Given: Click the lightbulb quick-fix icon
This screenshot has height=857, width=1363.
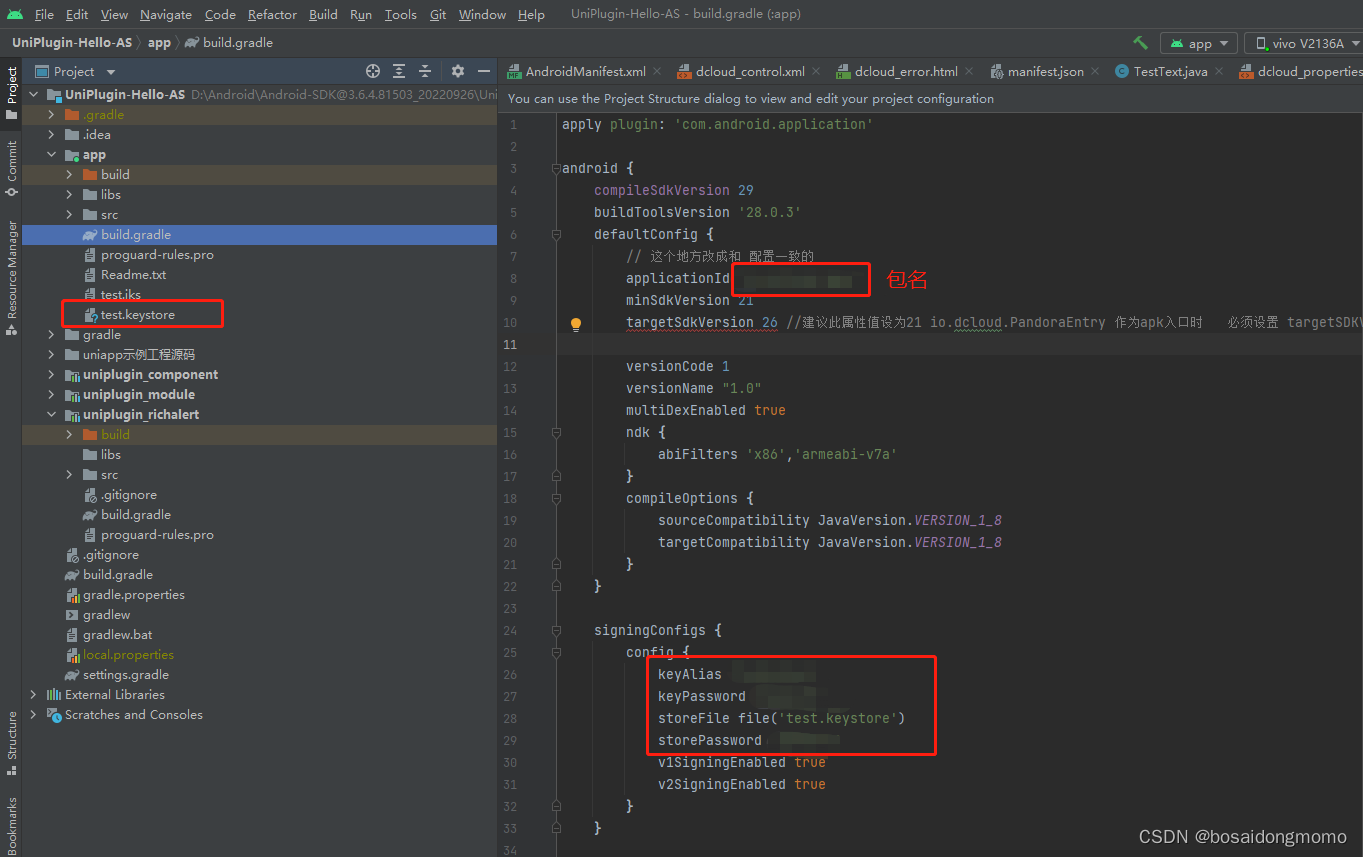Looking at the screenshot, I should (x=576, y=324).
